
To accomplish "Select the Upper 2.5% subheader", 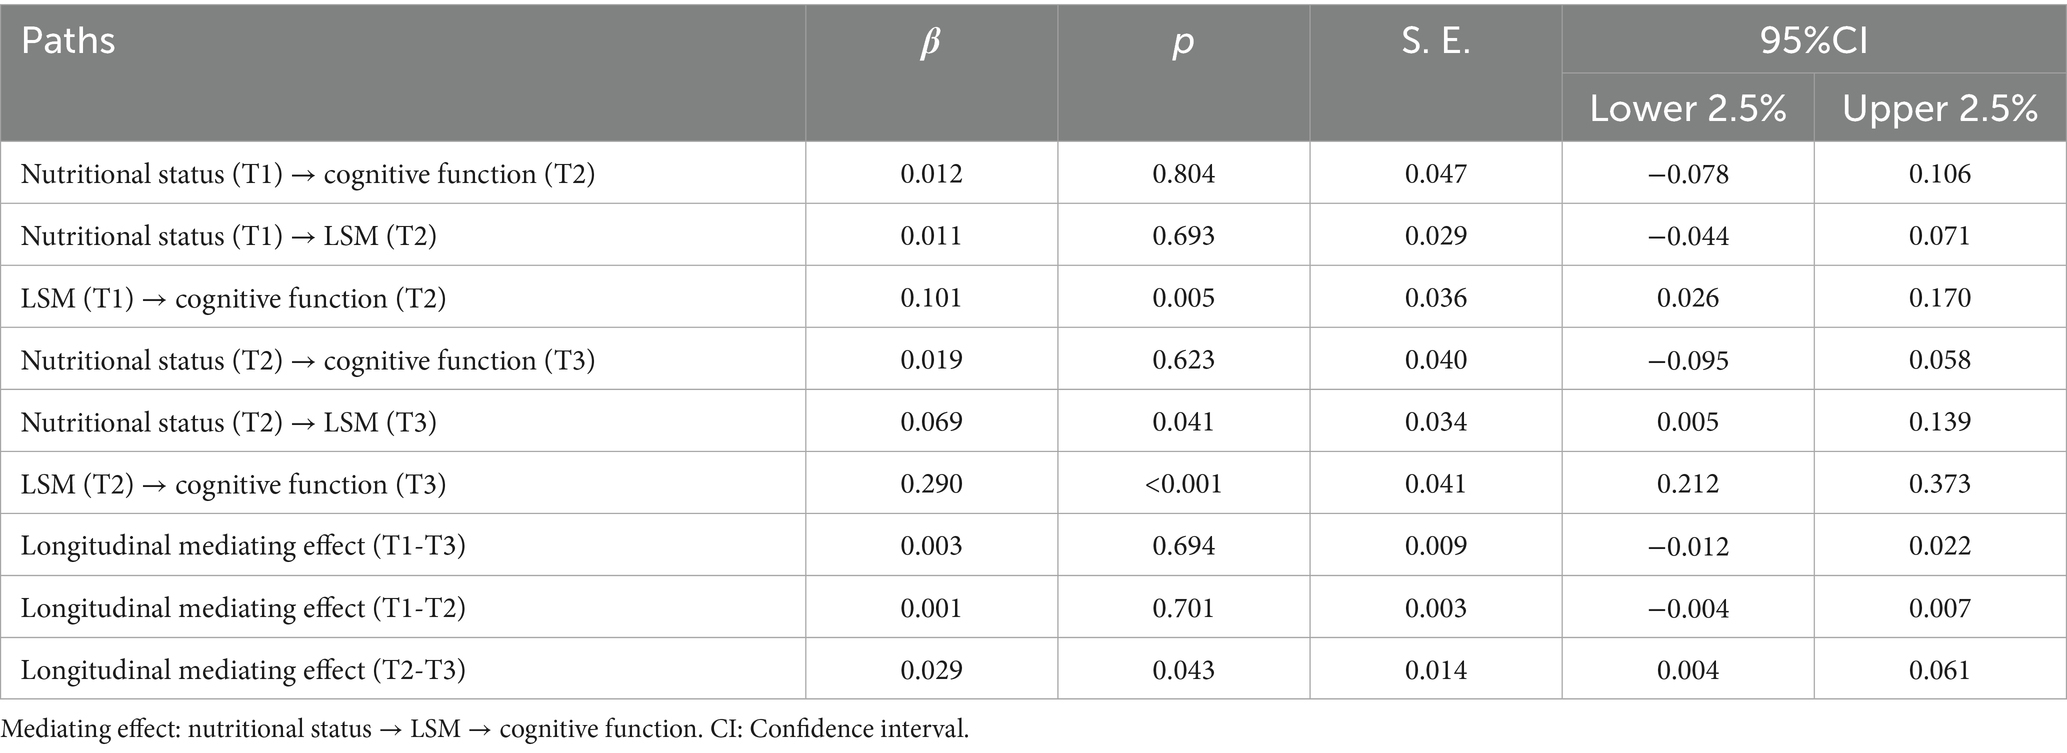I will (1940, 109).
